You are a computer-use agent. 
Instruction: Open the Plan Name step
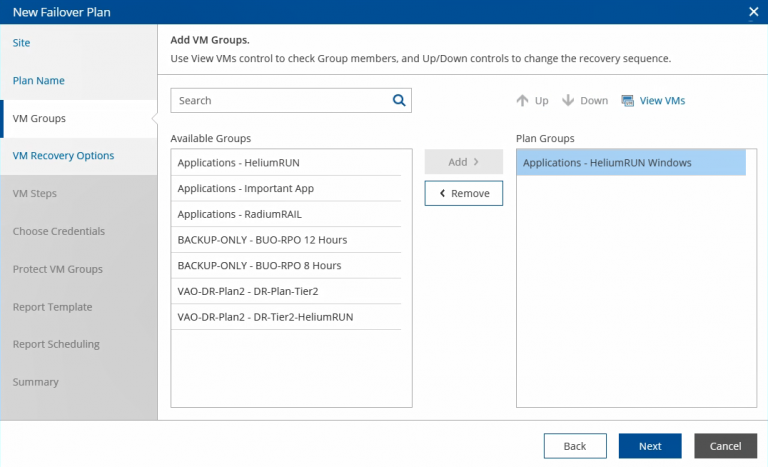78,80
